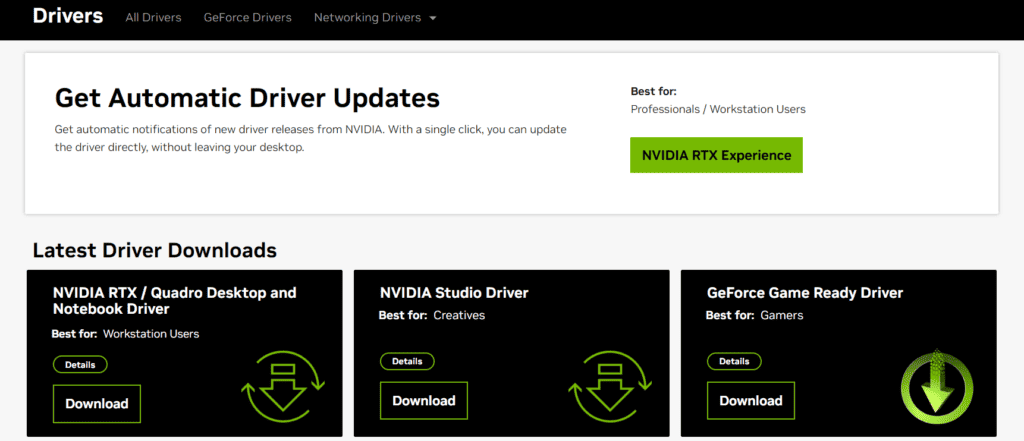Click the RTX/Quadro driver refresh-download icon
Viewport: 1024px width, 441px height.
coord(283,389)
